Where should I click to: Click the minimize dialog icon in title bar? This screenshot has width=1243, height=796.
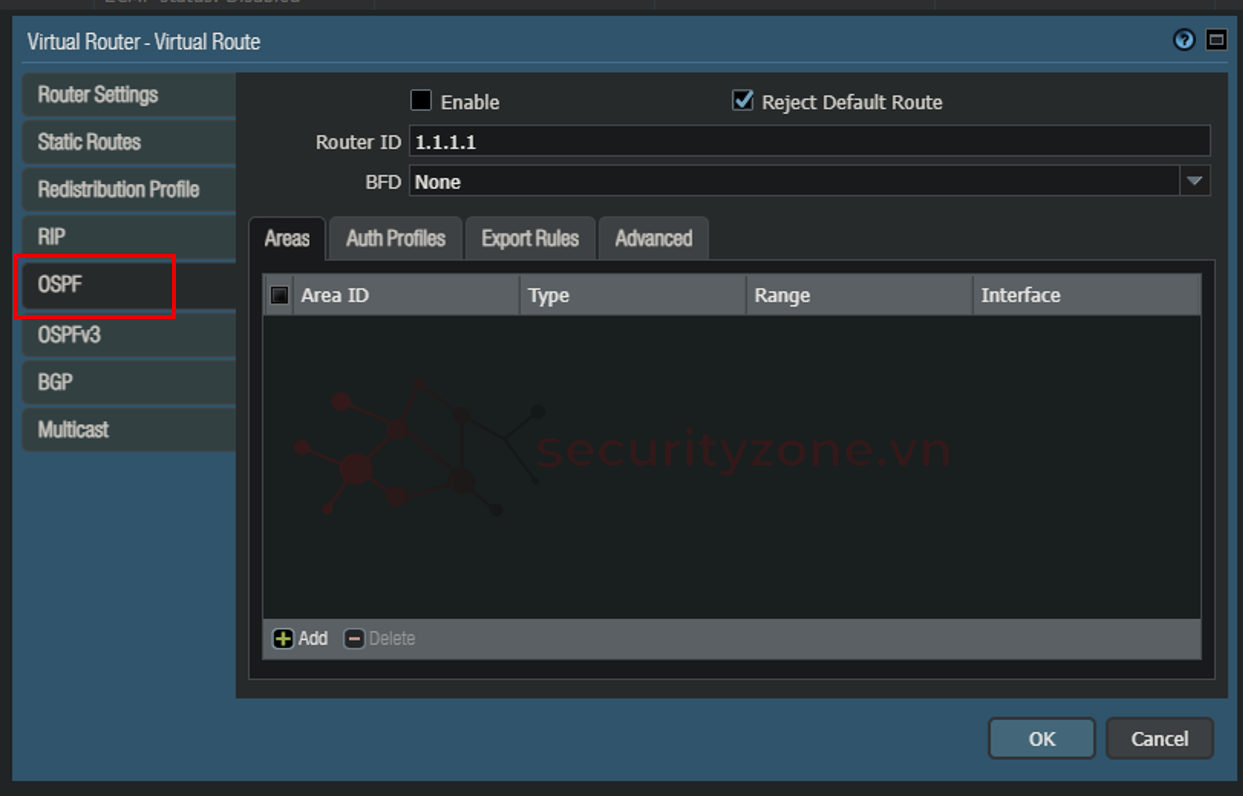(1216, 40)
